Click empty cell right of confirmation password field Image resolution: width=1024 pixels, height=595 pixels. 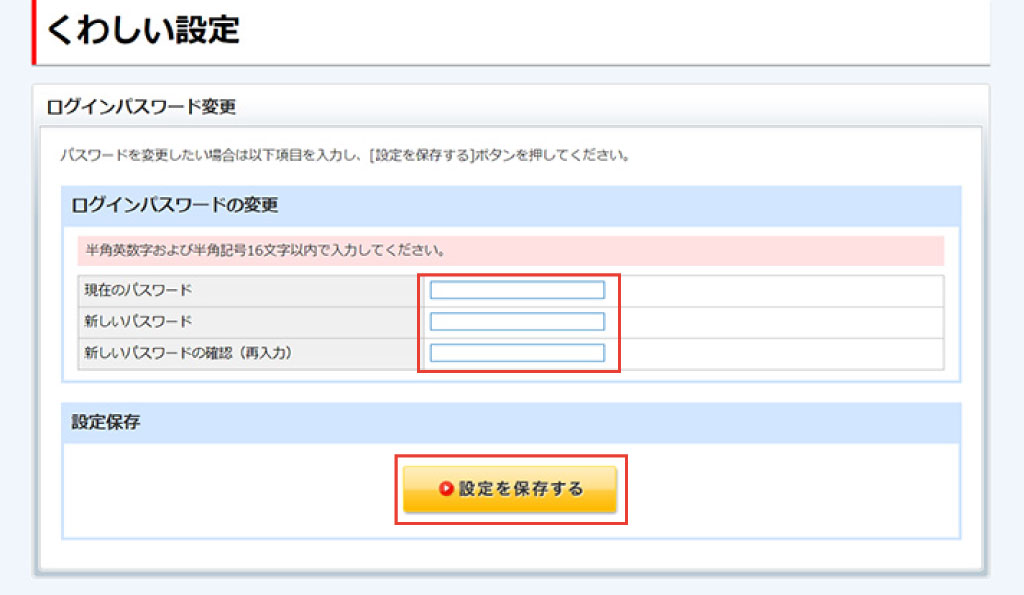780,353
